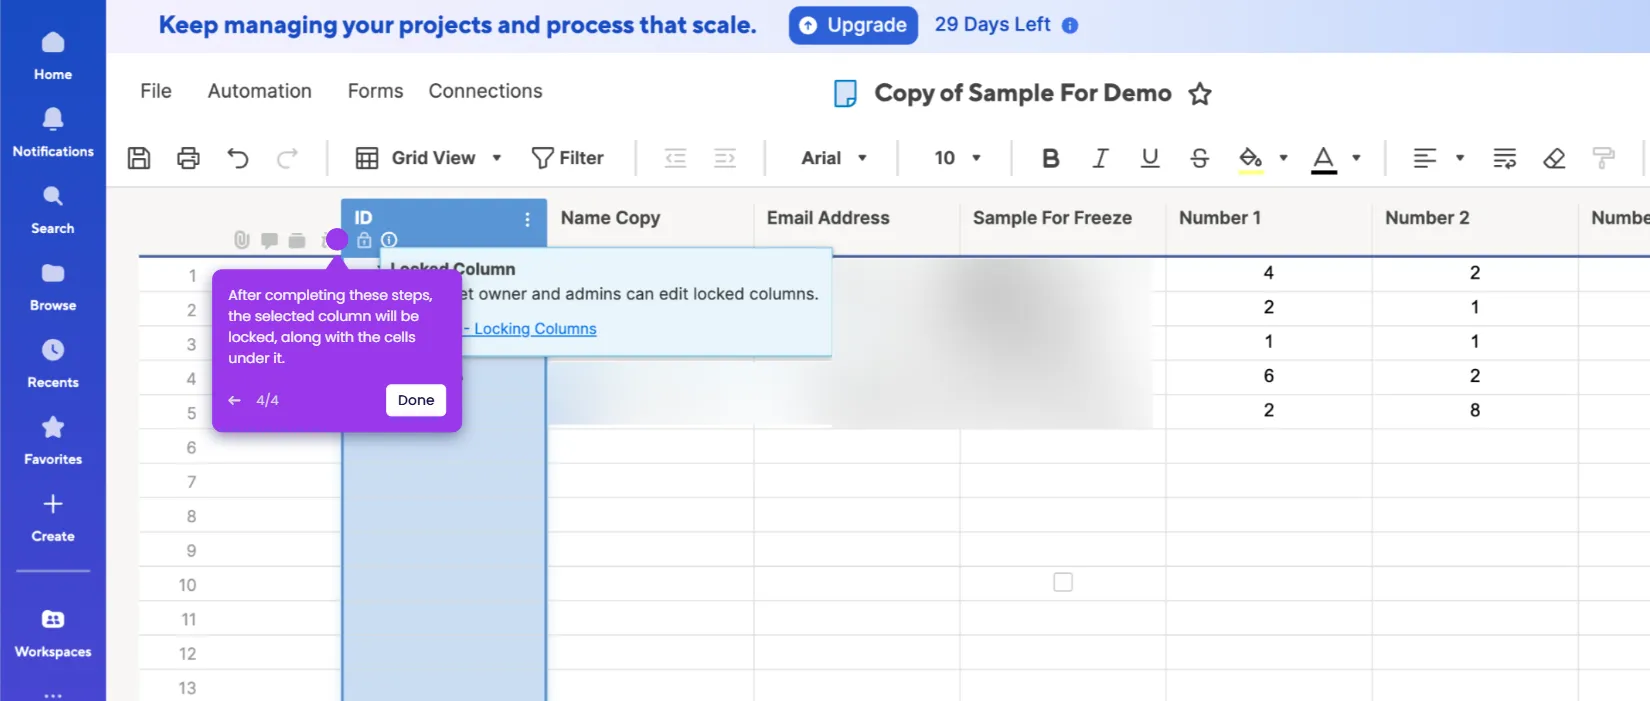Click the Create plus icon
This screenshot has height=701, width=1650.
pyautogui.click(x=53, y=504)
